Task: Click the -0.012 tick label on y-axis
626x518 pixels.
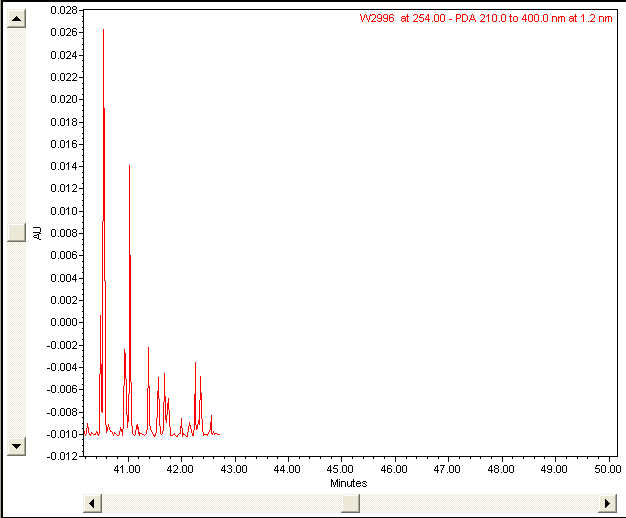Action: pos(62,456)
